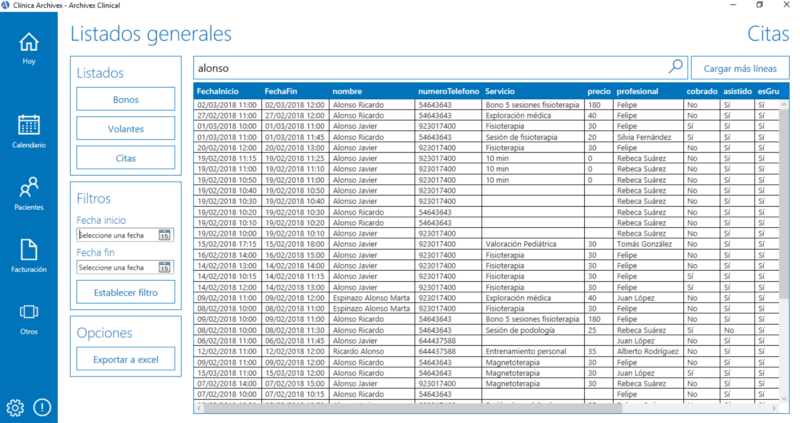Click the exclamation info icon
The height and width of the screenshot is (423, 800).
(42, 407)
